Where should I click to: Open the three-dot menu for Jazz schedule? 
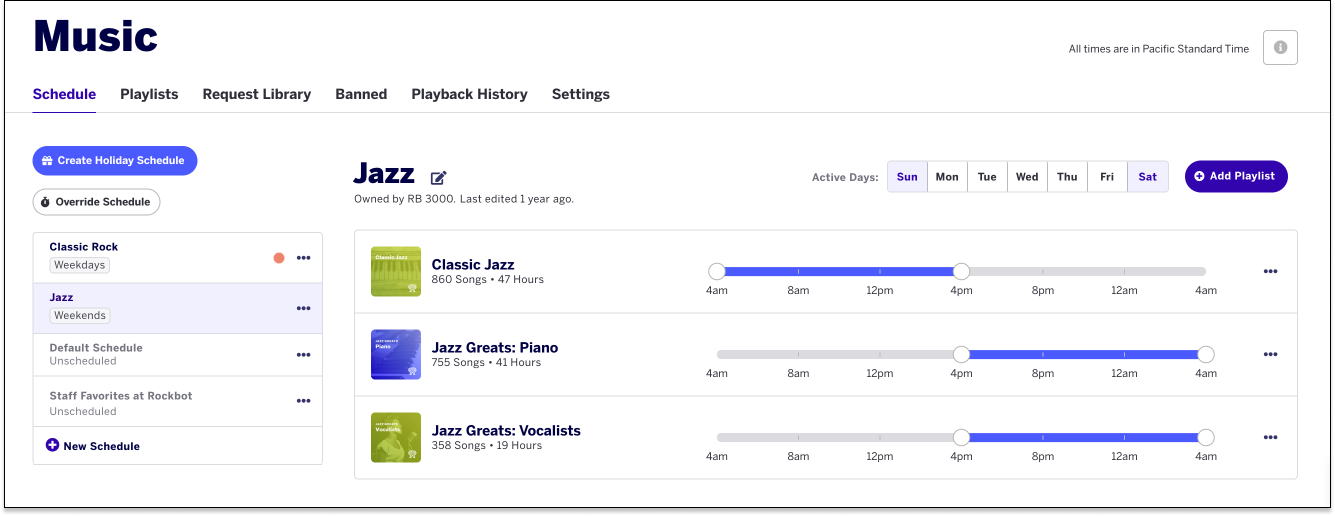pos(303,308)
